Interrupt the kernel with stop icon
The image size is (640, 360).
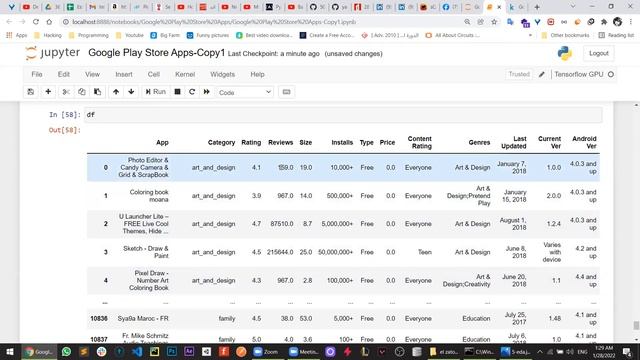pos(177,92)
